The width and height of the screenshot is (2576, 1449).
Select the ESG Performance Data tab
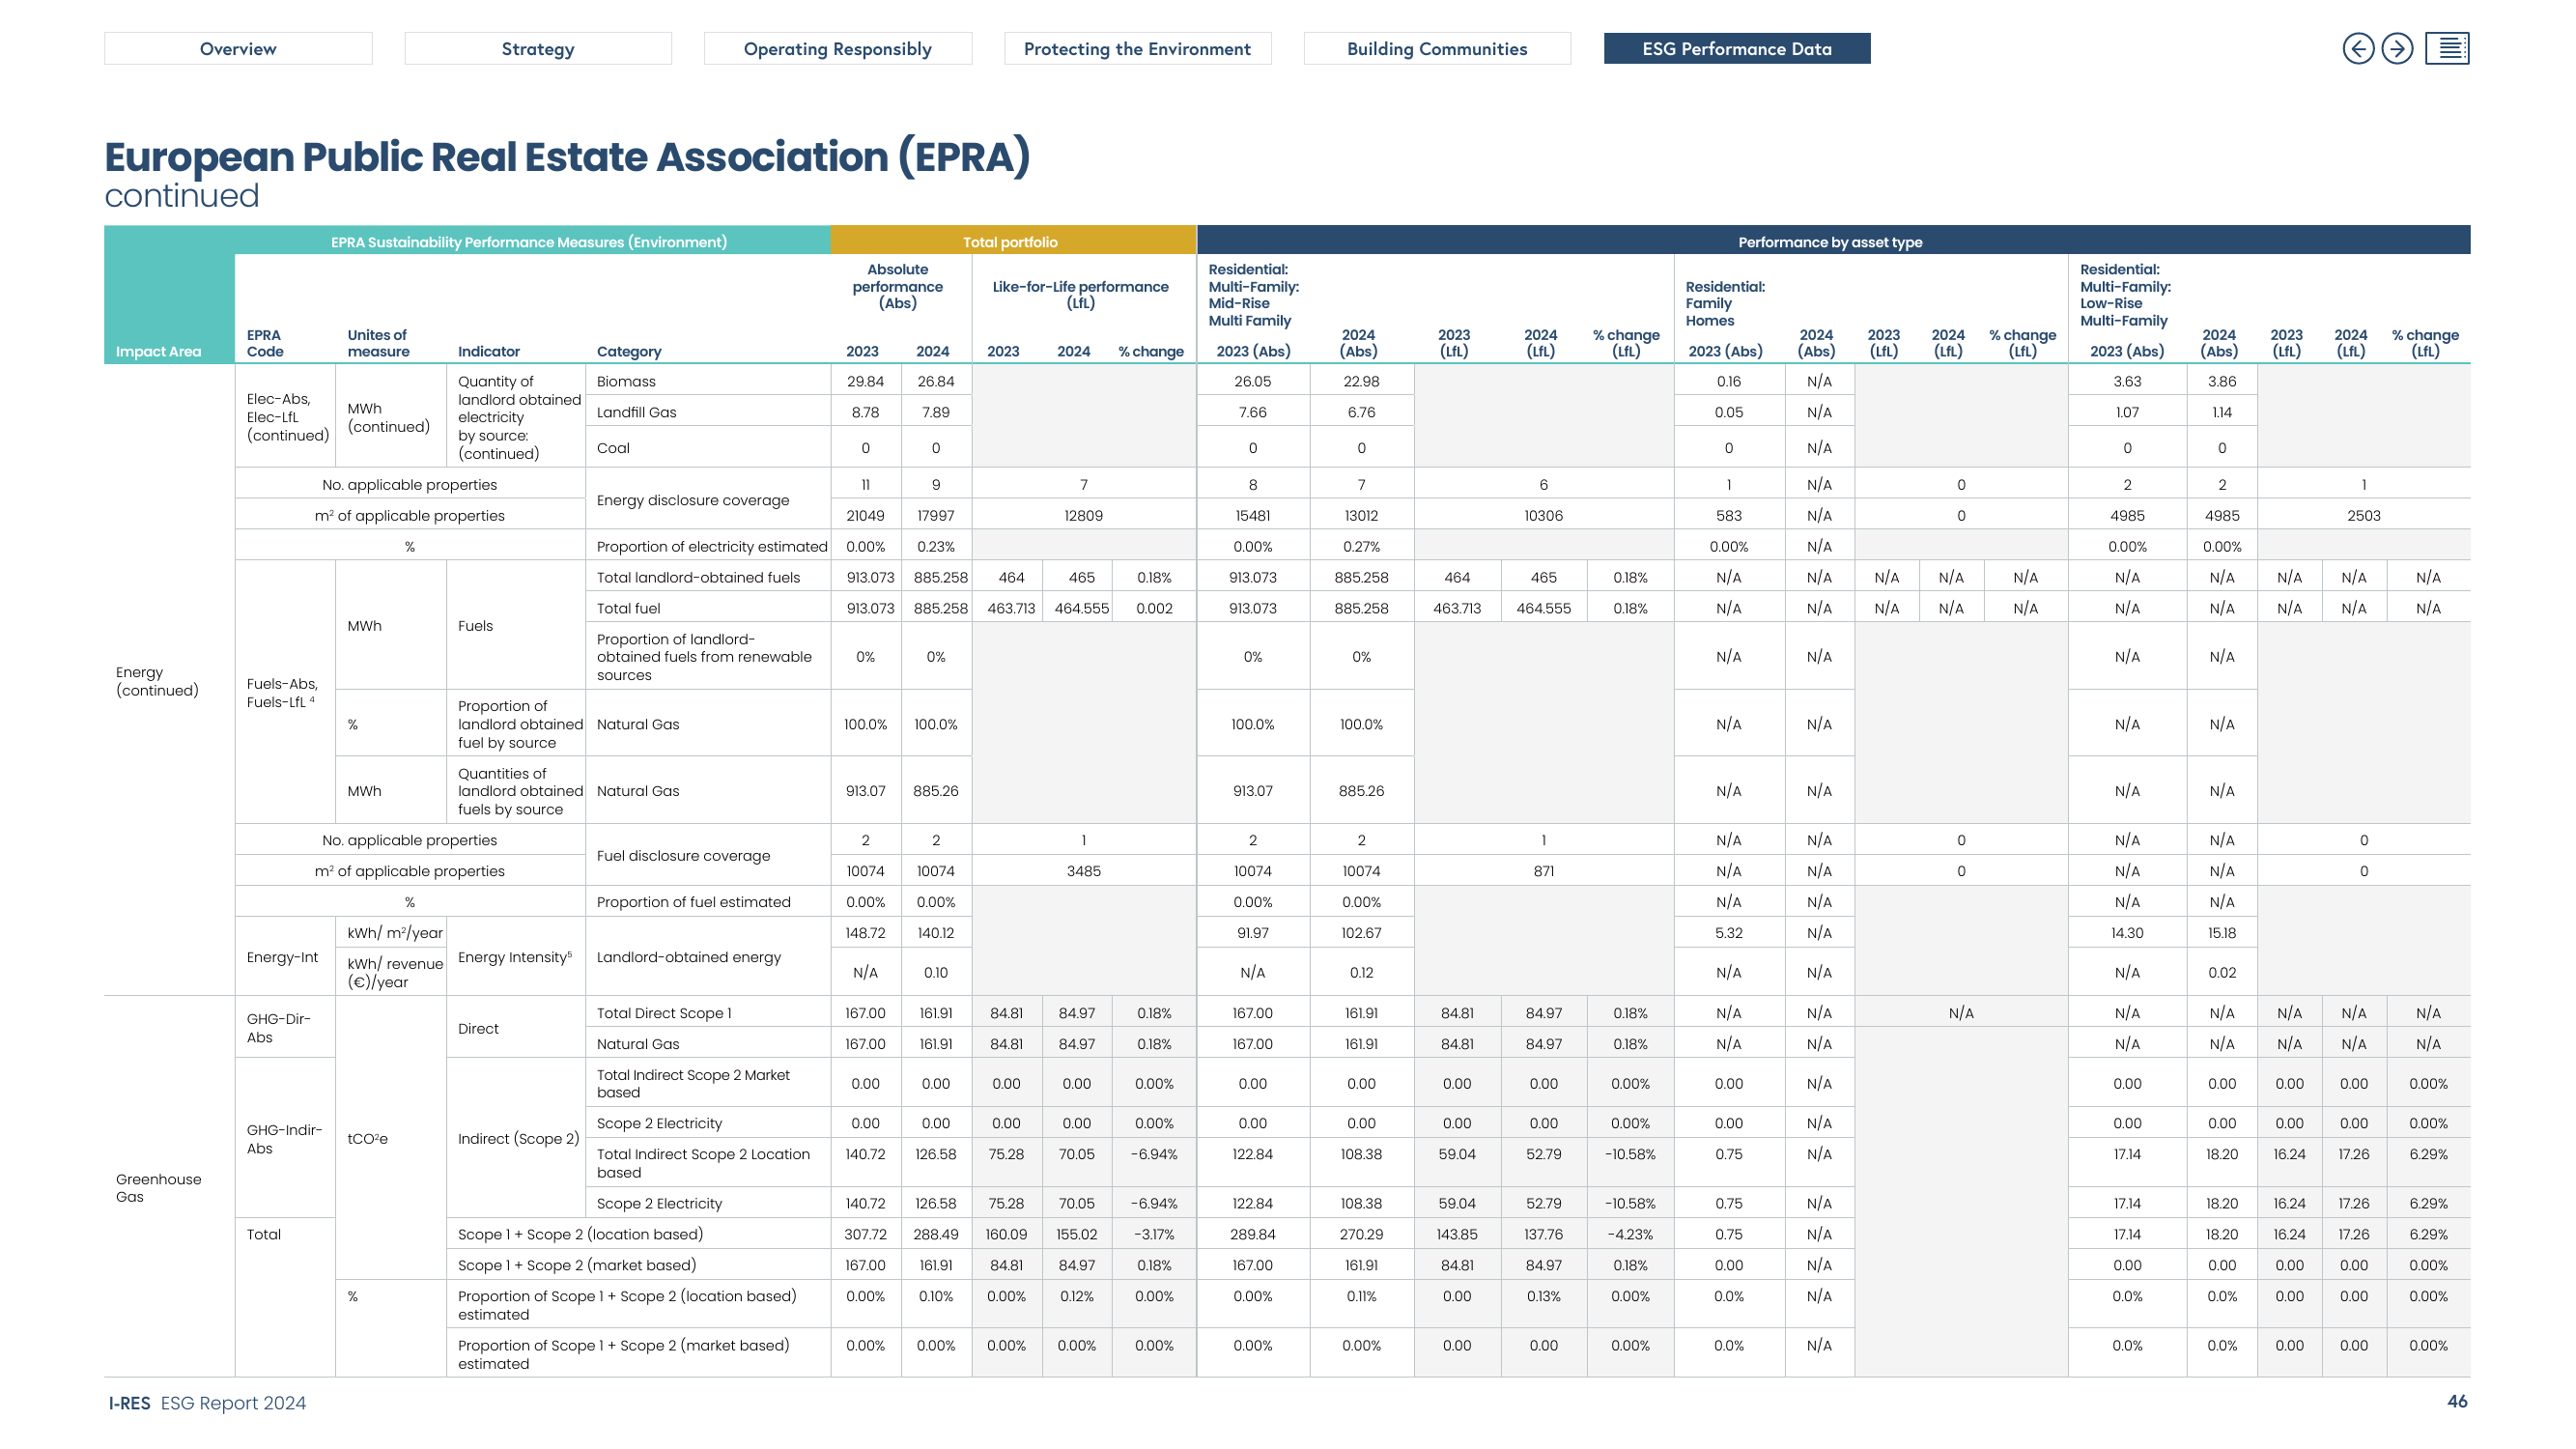(x=1737, y=48)
